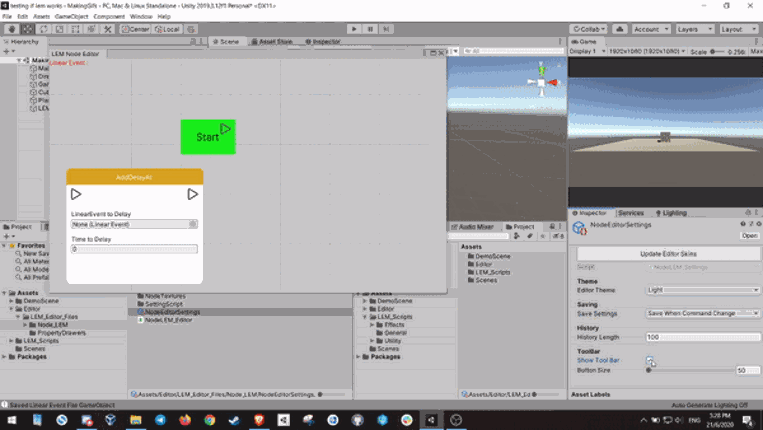The image size is (763, 430).
Task: Open Chrome from the taskbar
Action: coord(210,420)
